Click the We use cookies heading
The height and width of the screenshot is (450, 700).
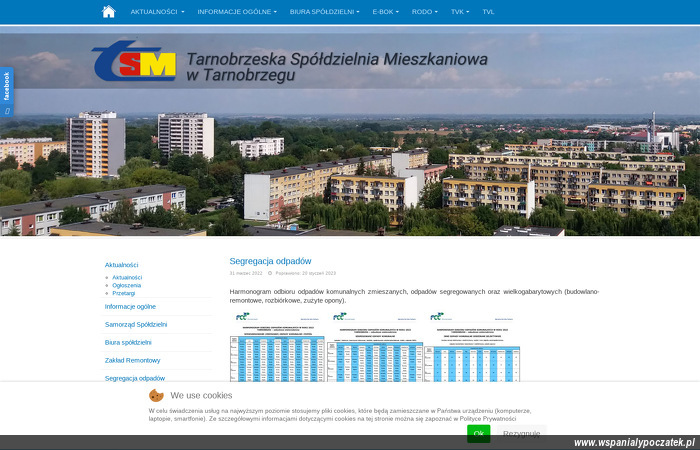(x=201, y=396)
